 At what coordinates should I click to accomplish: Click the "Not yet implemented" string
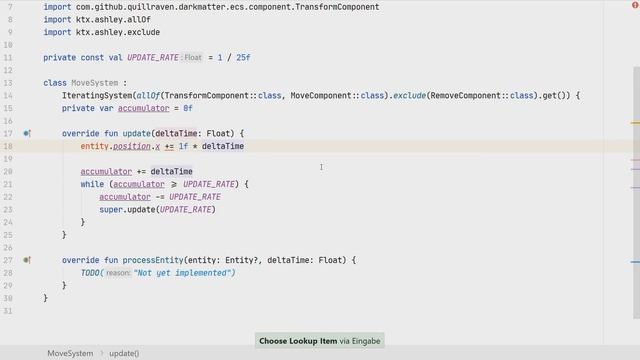(182, 273)
